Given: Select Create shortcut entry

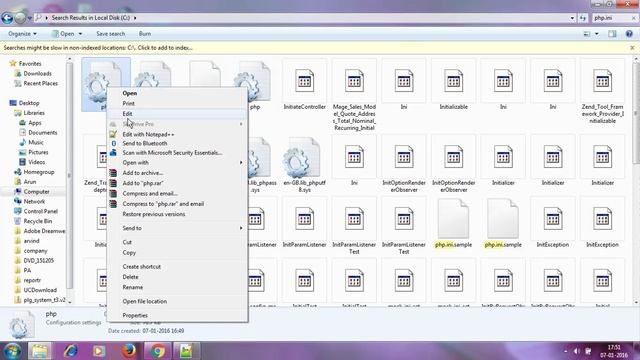Looking at the screenshot, I should [x=177, y=267].
